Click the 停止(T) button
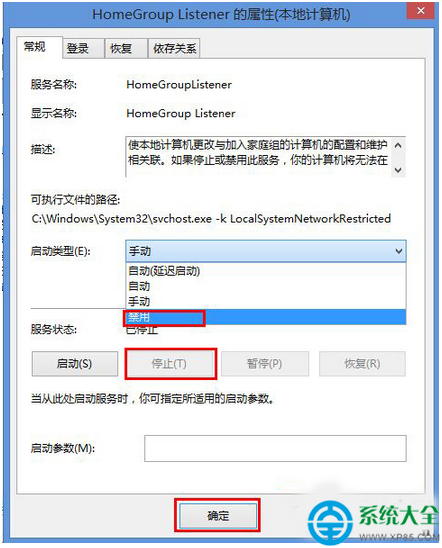Viewport: 442px width, 548px height. point(170,364)
